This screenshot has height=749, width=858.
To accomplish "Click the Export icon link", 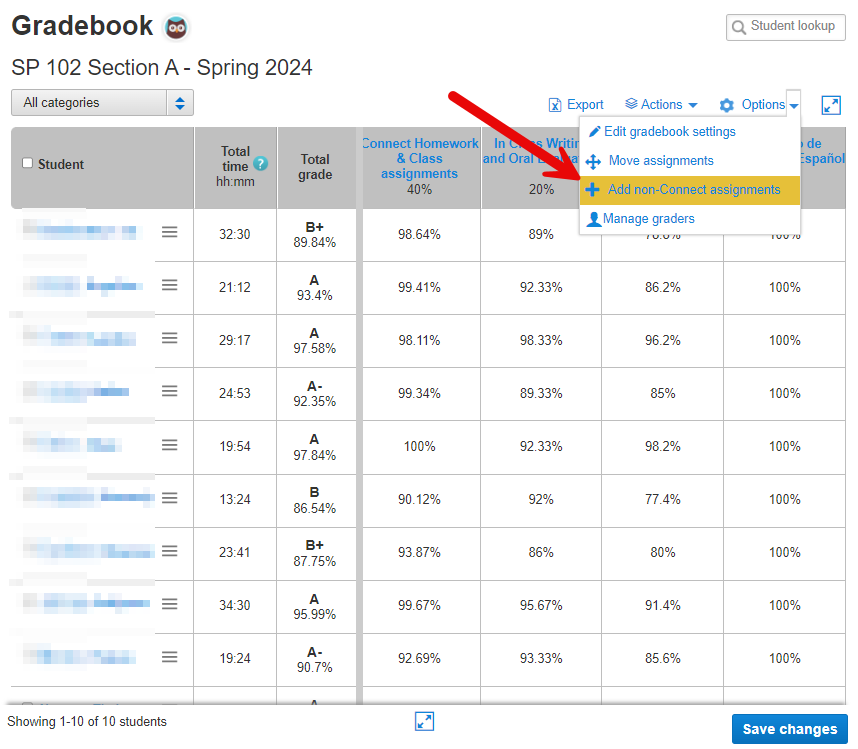I will tap(576, 105).
